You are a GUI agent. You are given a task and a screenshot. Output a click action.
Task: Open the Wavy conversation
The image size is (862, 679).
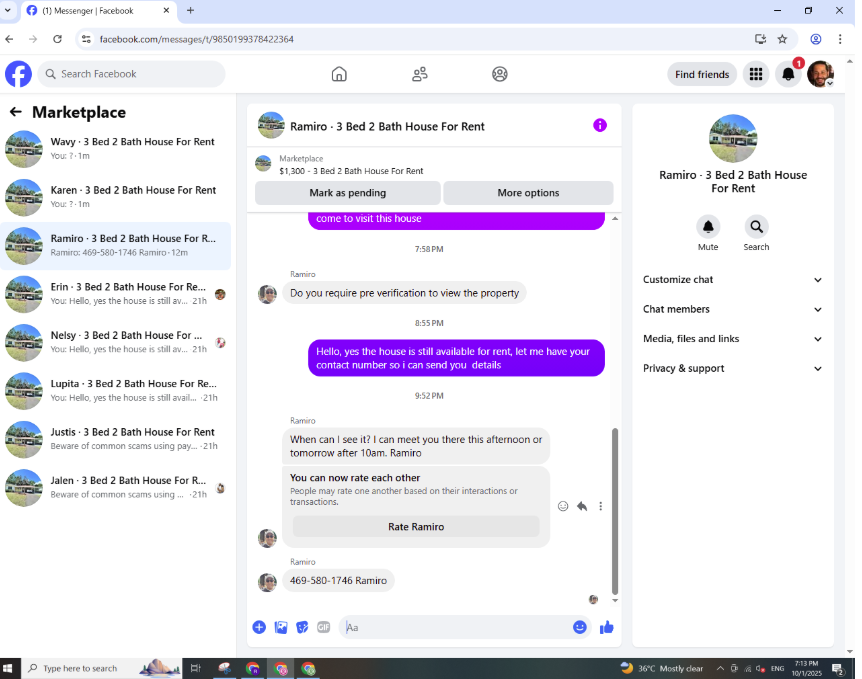(115, 148)
